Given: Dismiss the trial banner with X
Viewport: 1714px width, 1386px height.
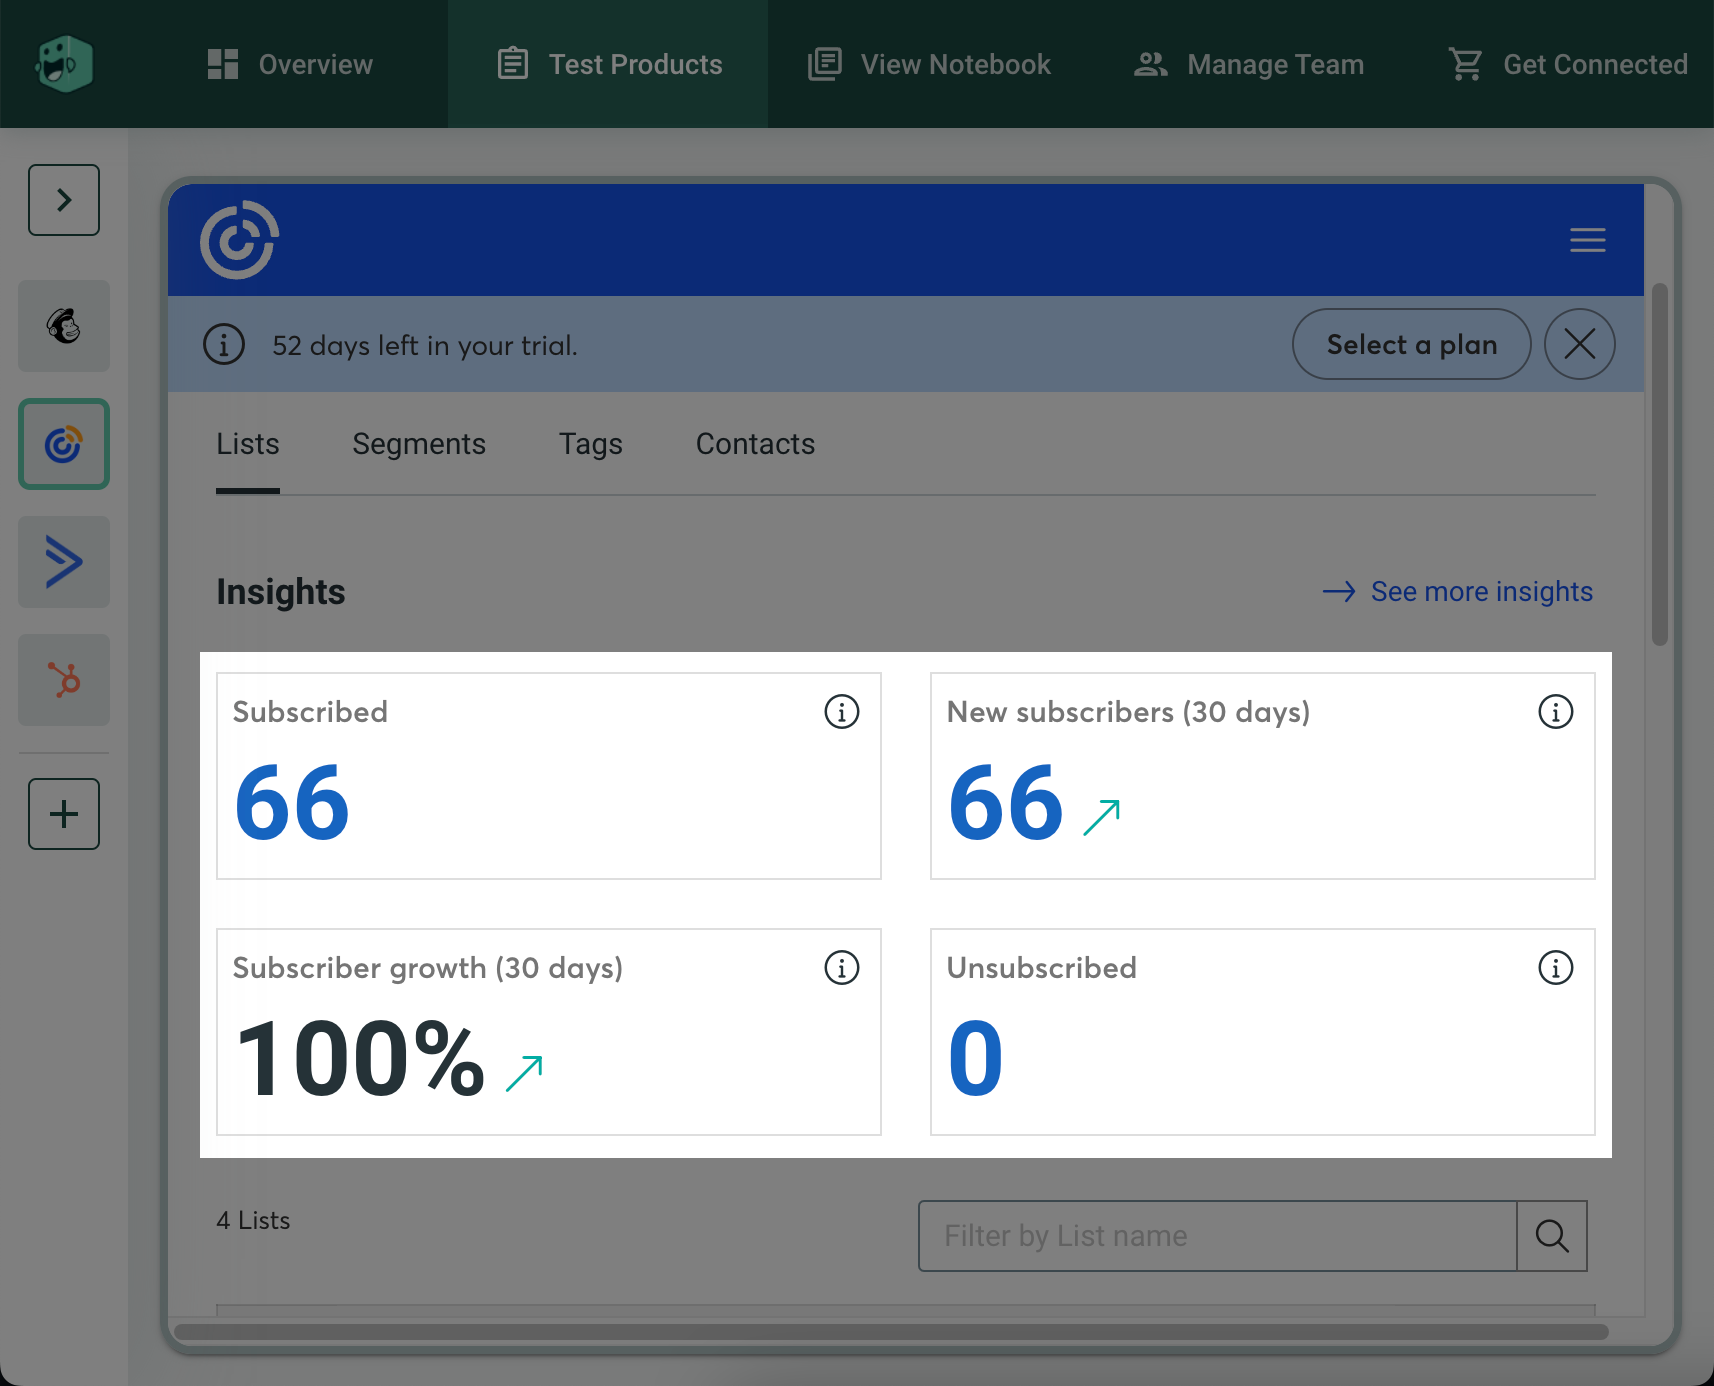Looking at the screenshot, I should [x=1579, y=344].
